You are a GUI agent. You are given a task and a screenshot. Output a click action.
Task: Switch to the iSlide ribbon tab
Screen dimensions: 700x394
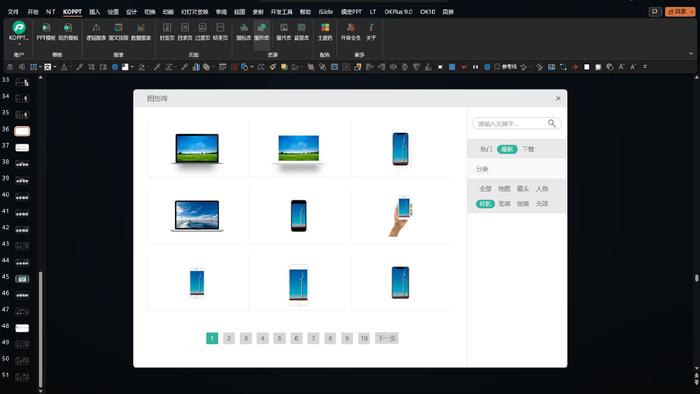point(326,12)
